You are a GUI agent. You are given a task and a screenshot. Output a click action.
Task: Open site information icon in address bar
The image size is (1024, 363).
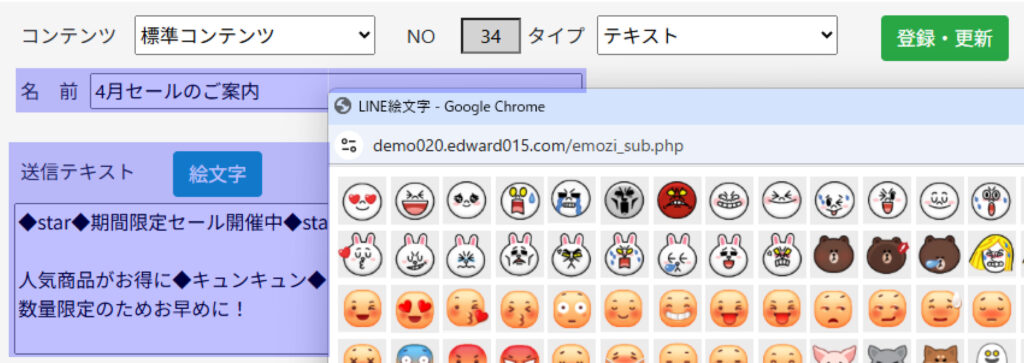tap(349, 145)
